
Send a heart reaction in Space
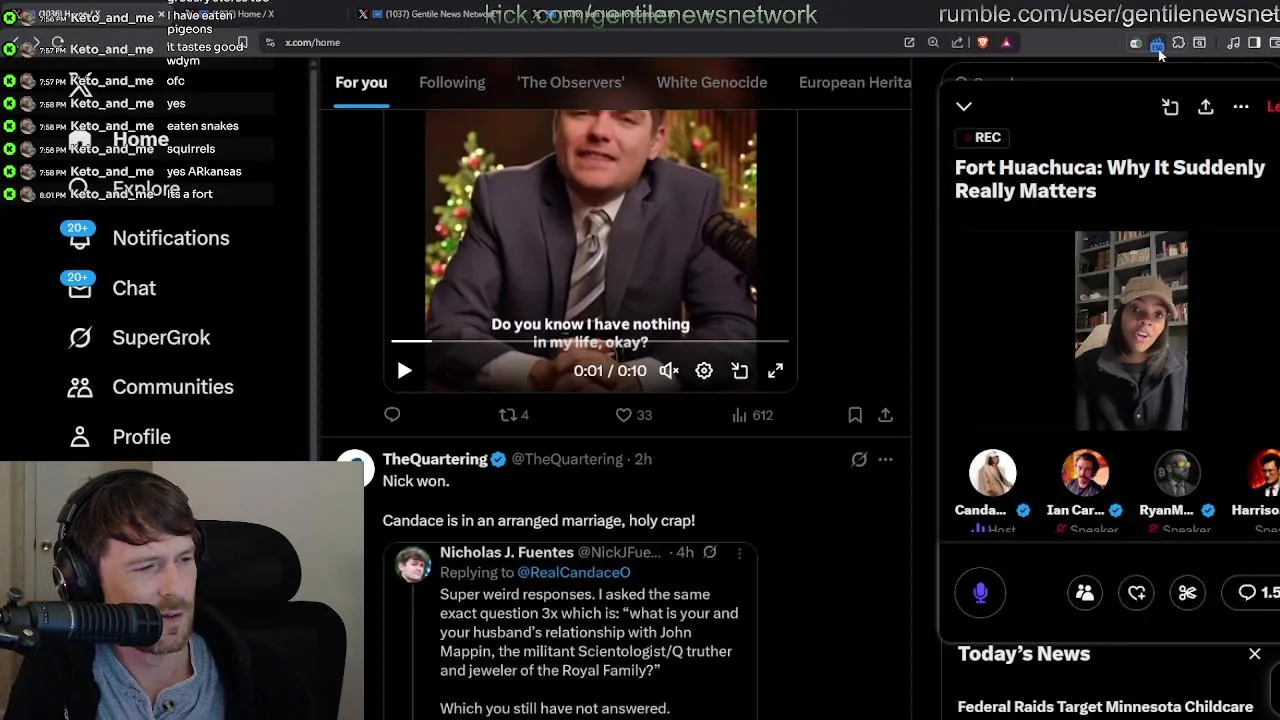click(x=1137, y=593)
